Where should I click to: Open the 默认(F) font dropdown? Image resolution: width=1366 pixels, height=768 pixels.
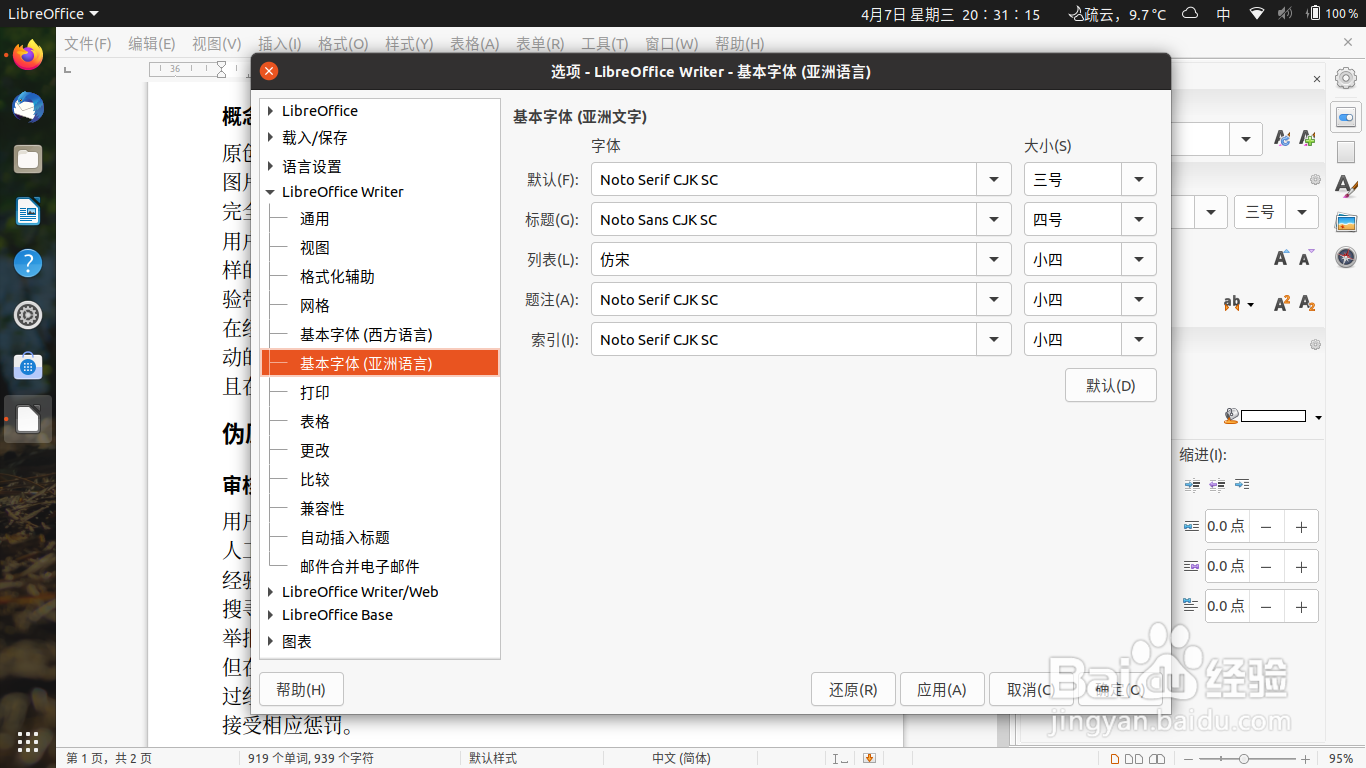[x=994, y=180]
